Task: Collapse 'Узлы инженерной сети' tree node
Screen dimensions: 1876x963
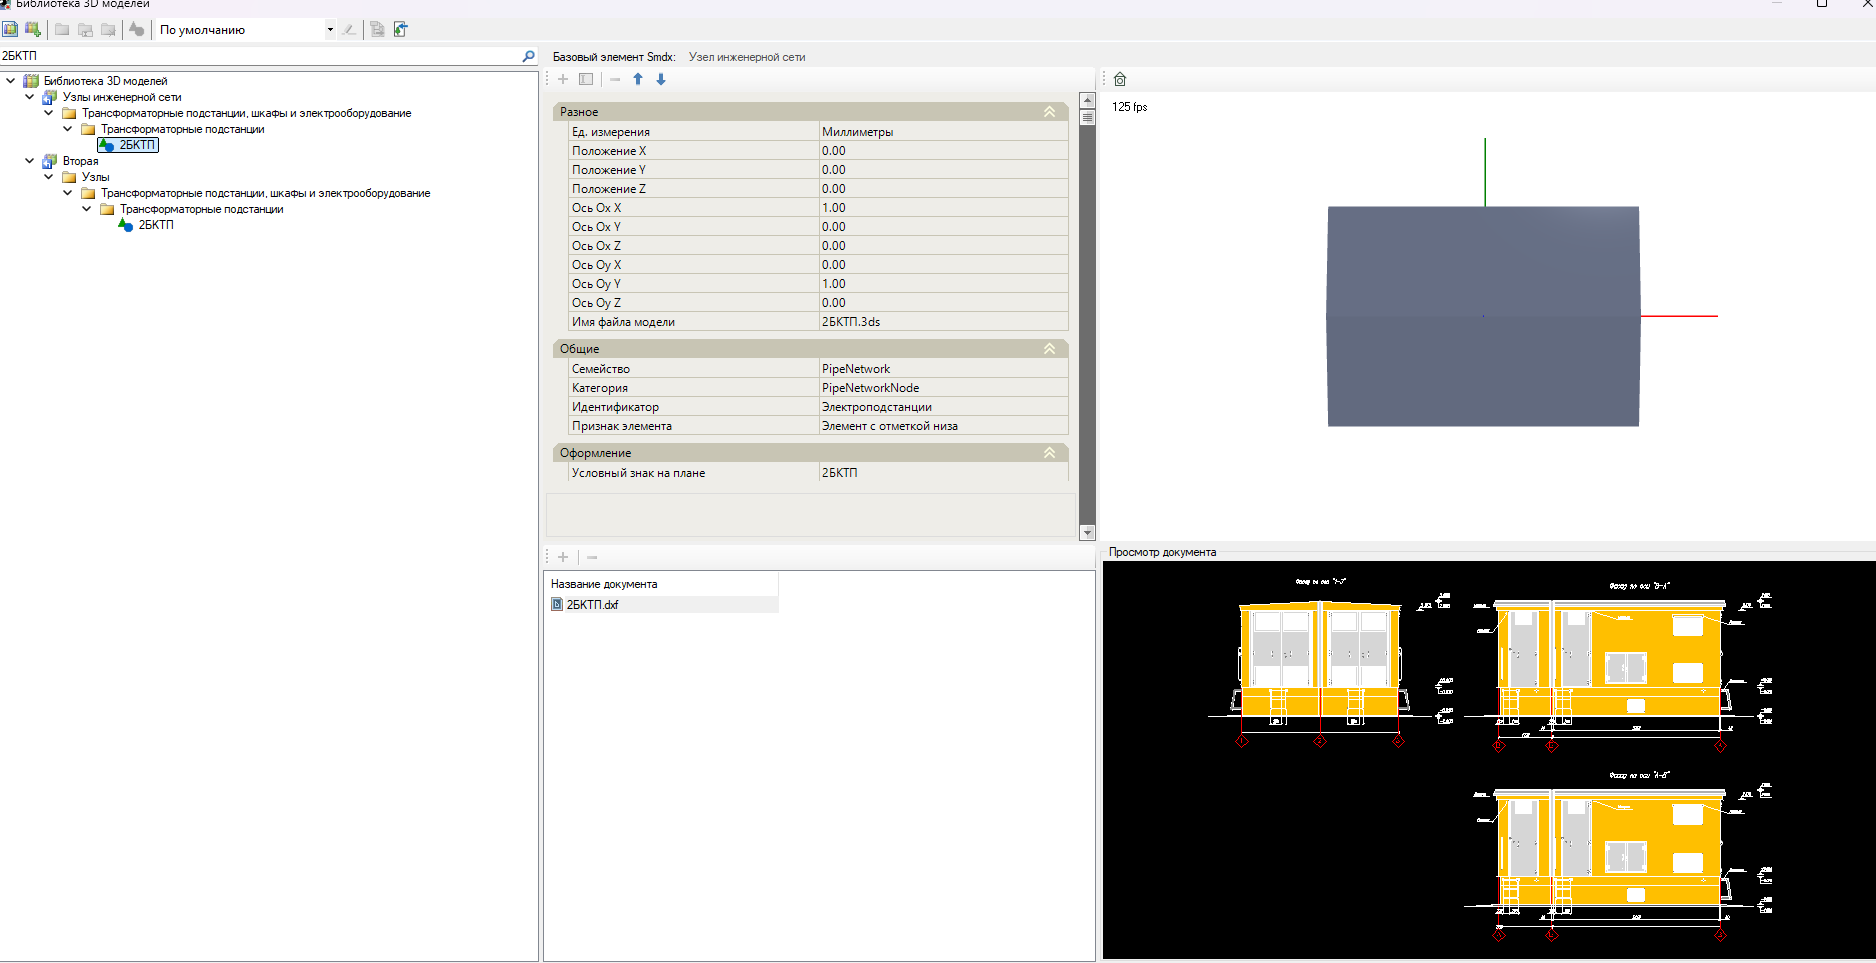Action: [30, 97]
